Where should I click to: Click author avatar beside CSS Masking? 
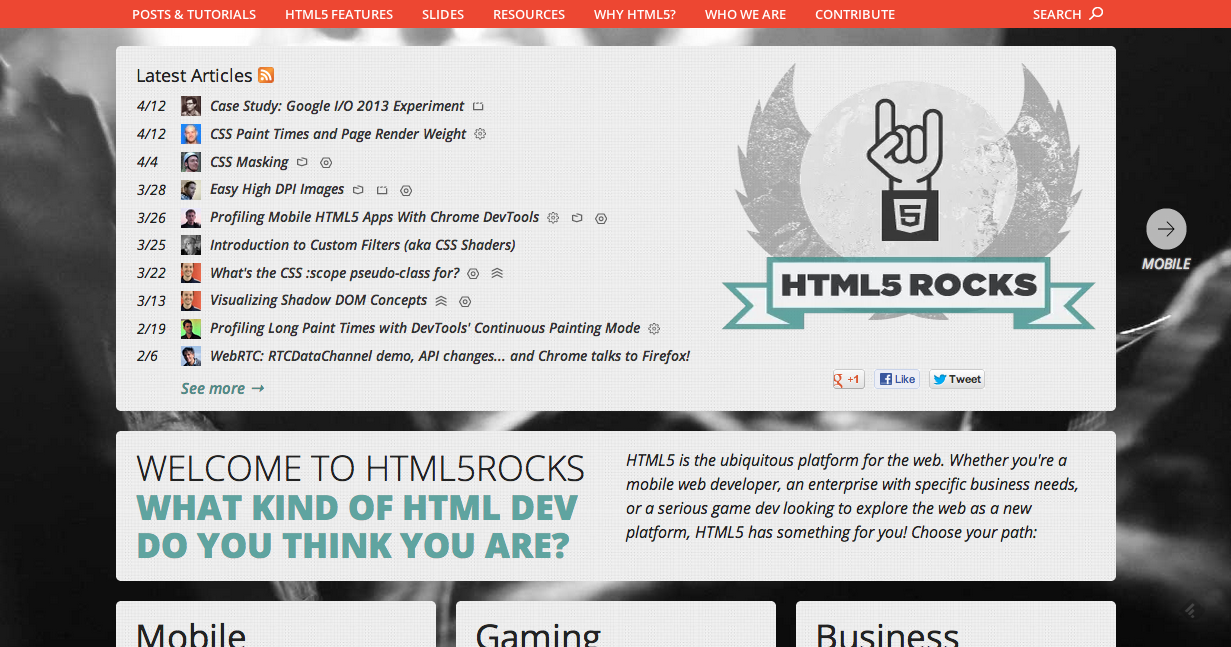tap(191, 162)
